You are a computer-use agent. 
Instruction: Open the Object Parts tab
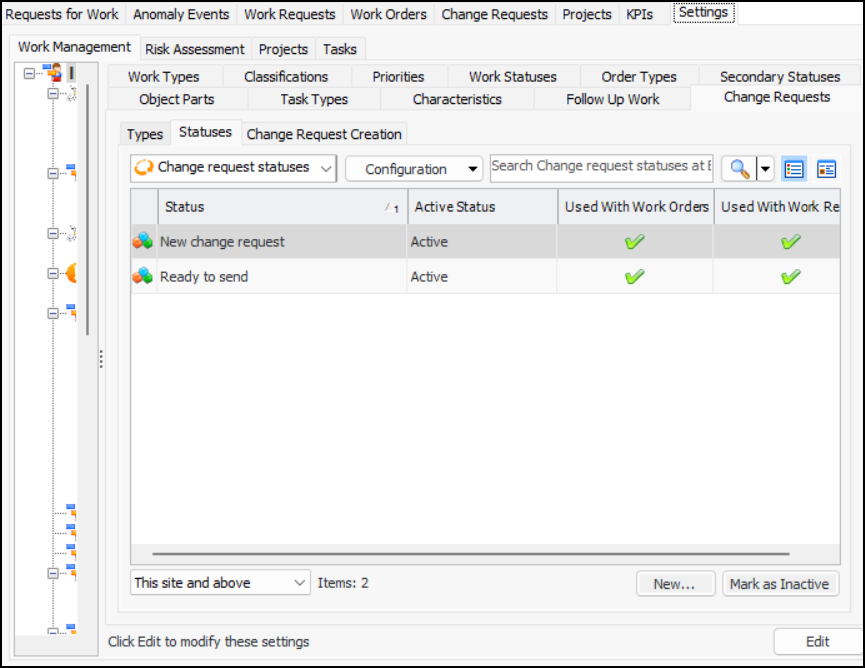point(177,99)
